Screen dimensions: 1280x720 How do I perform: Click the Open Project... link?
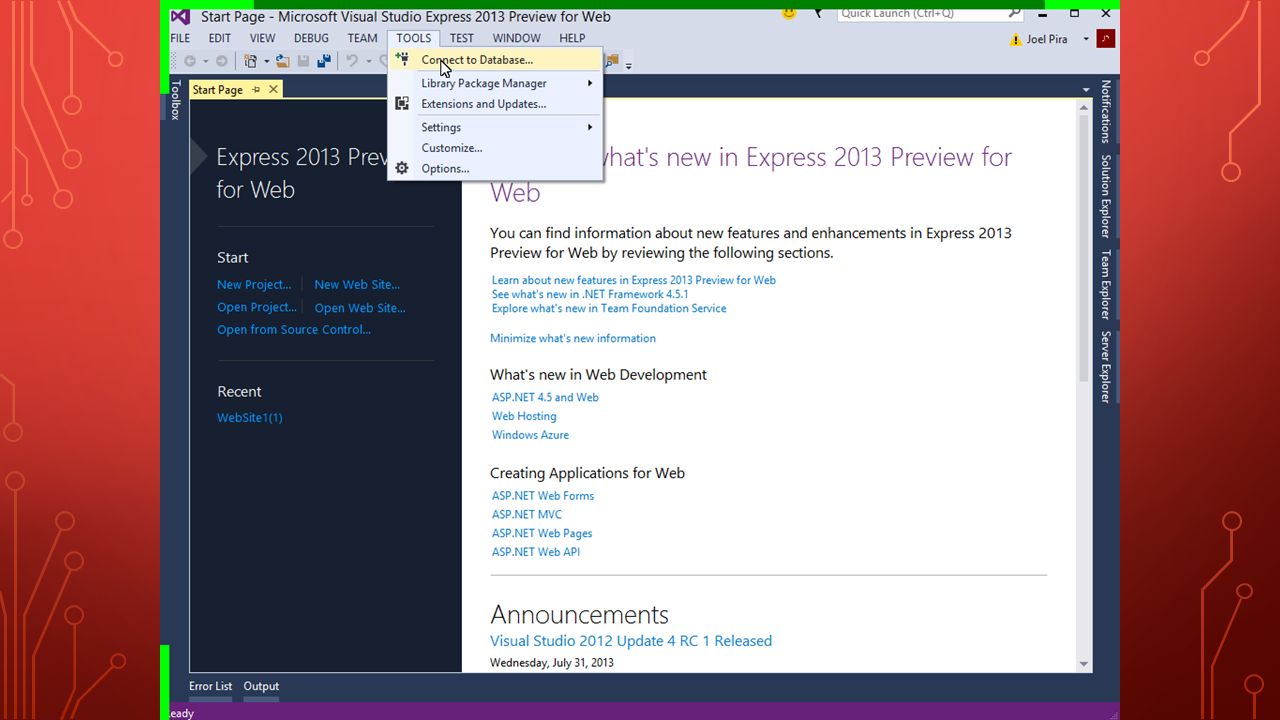257,308
